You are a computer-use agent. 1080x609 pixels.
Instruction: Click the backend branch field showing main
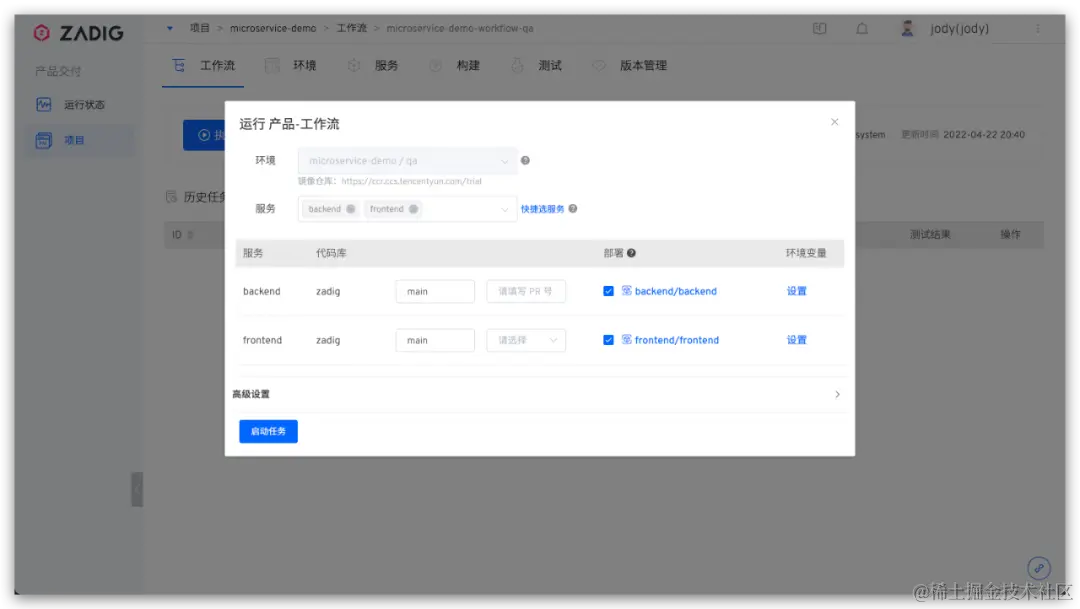click(x=435, y=291)
